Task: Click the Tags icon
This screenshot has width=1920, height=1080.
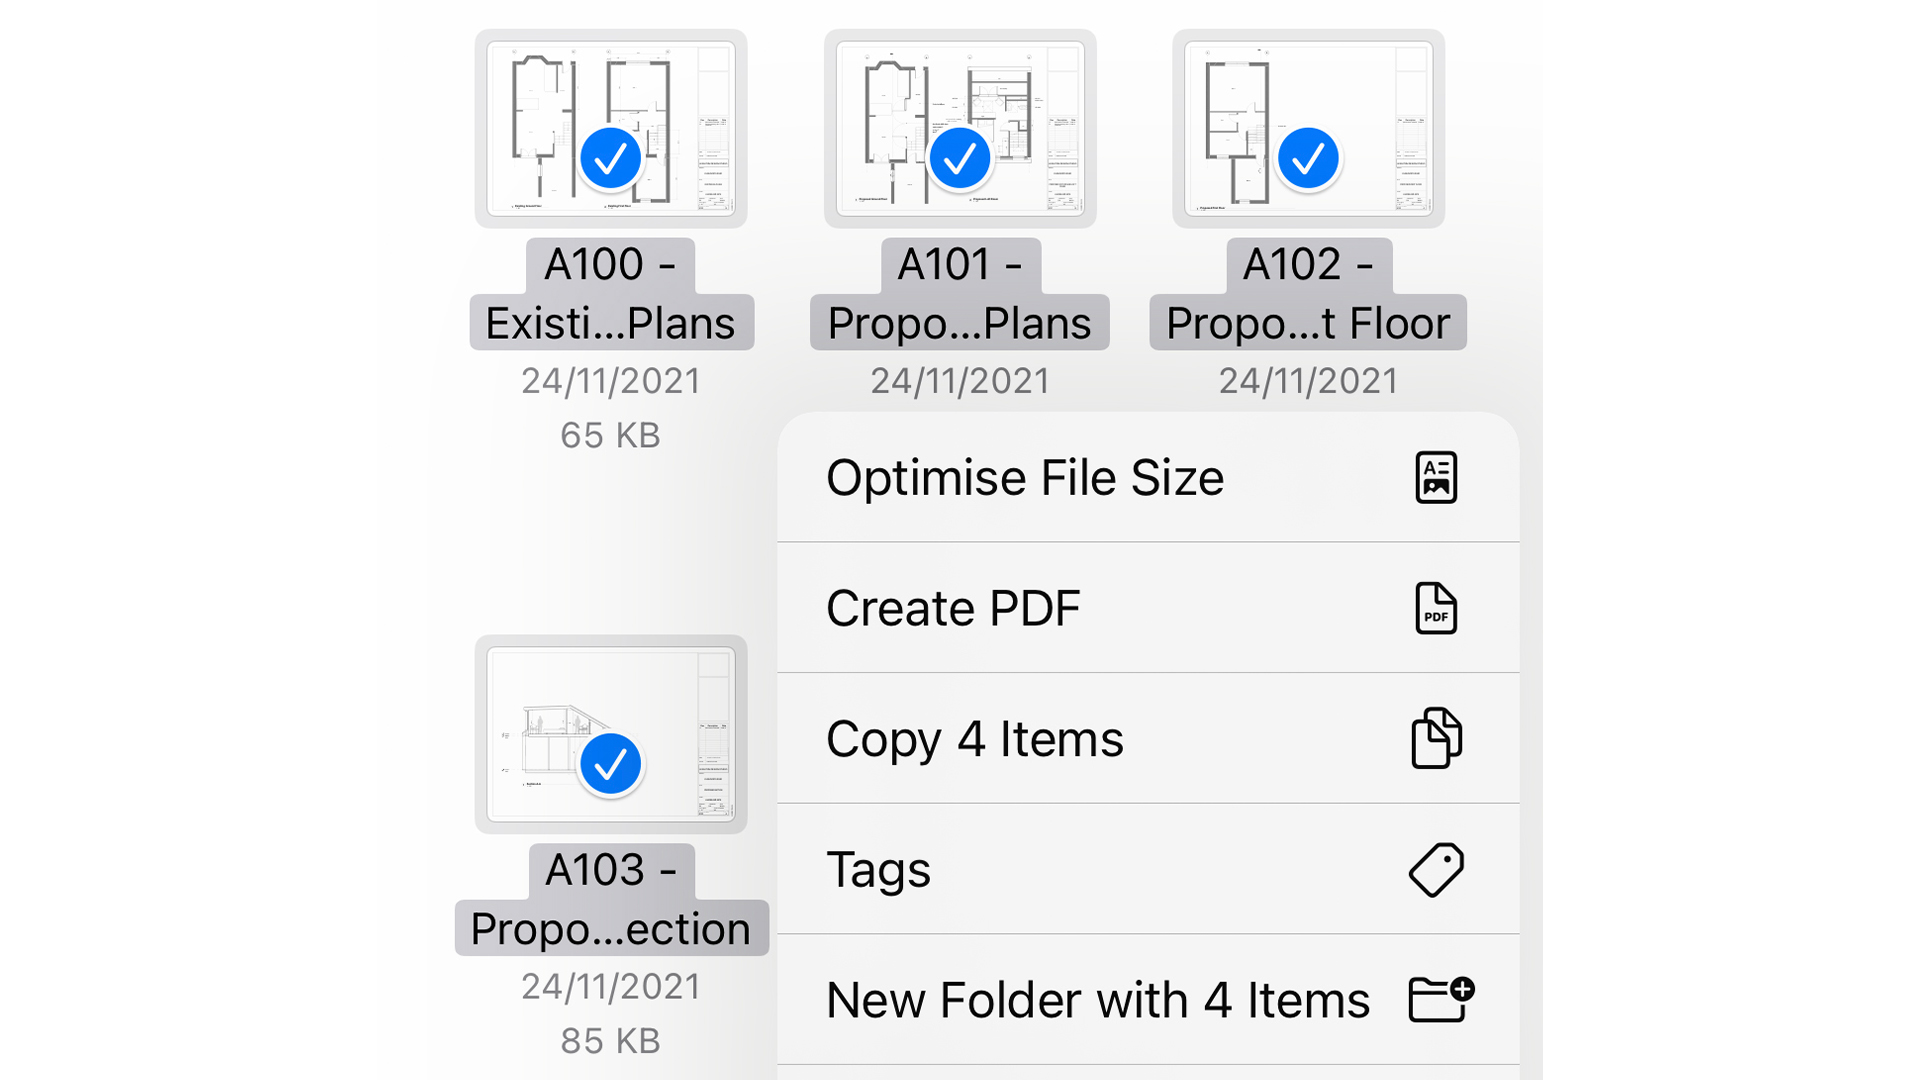Action: coord(1436,869)
